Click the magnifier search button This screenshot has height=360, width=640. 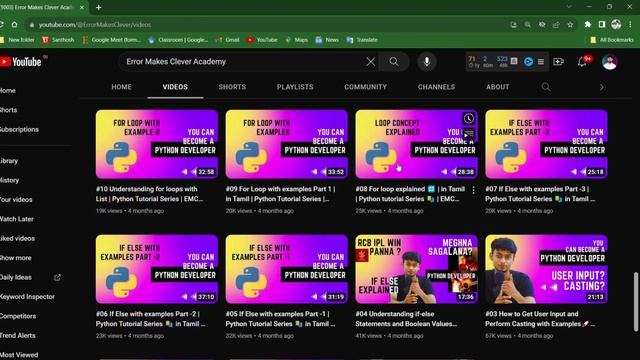click(x=394, y=62)
